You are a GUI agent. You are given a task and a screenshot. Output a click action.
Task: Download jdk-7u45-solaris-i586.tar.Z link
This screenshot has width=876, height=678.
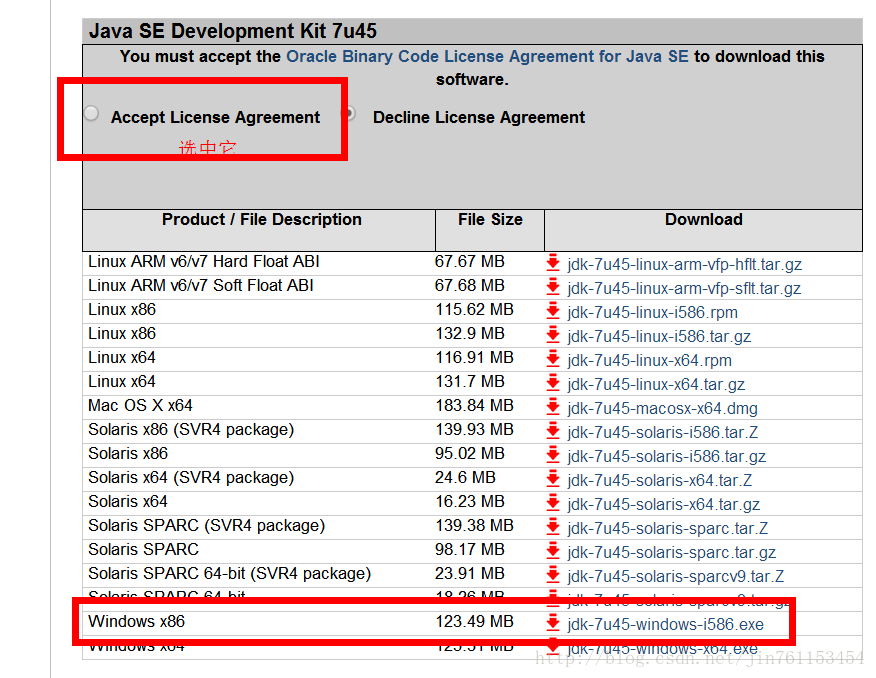pyautogui.click(x=663, y=432)
